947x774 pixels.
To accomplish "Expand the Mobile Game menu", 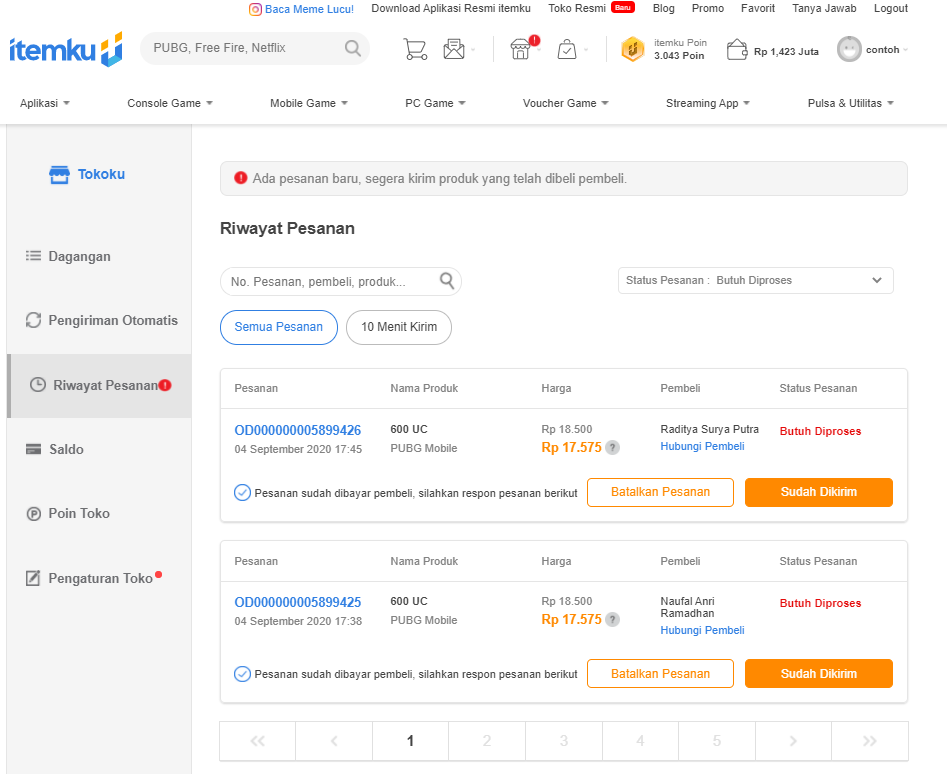I will tap(309, 103).
